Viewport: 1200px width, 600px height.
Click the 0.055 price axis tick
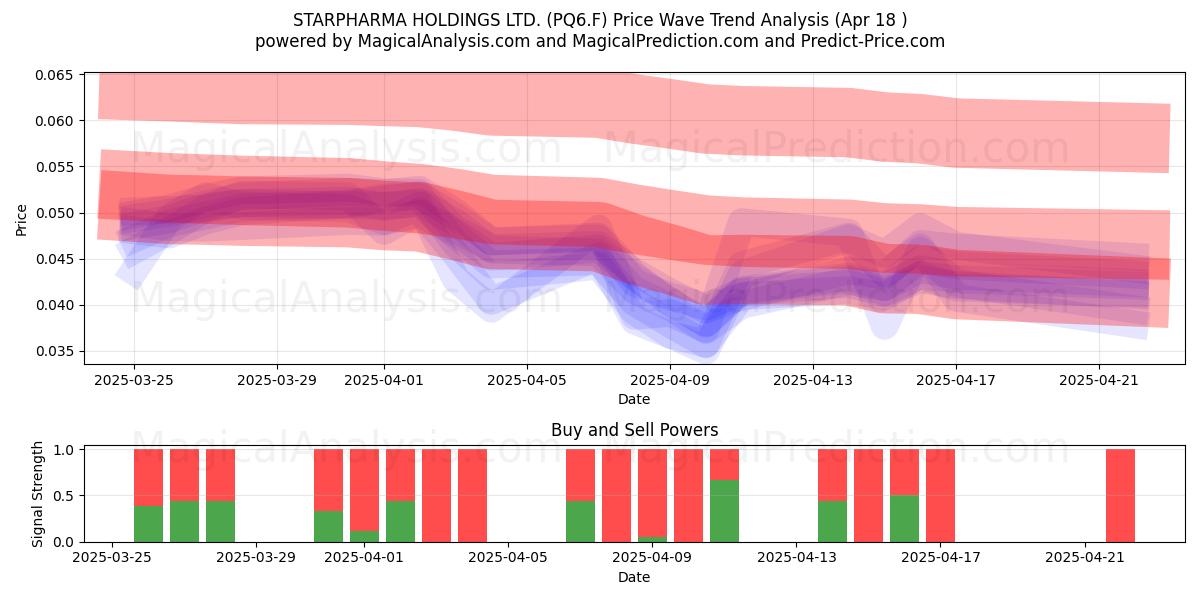[x=56, y=167]
